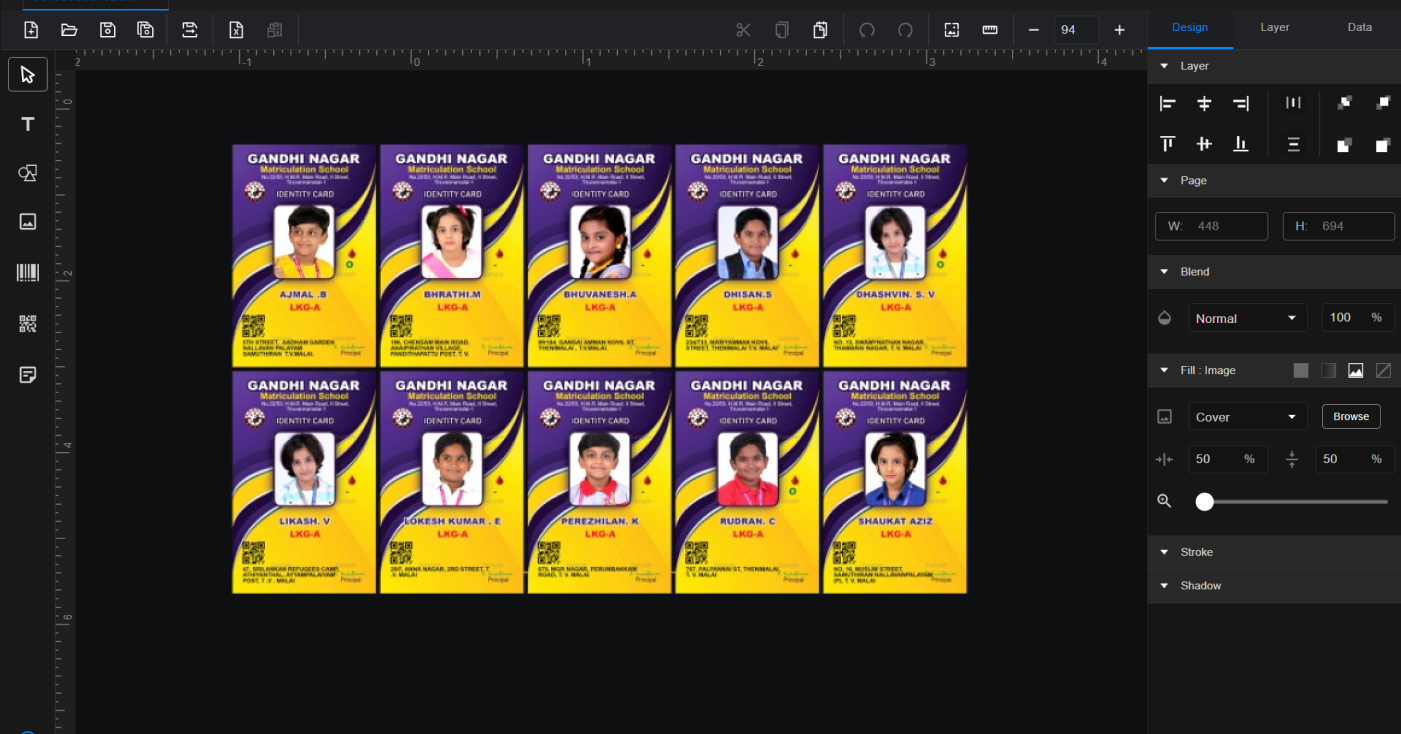1401x734 pixels.
Task: Toggle the ruler display icon
Action: pyautogui.click(x=990, y=30)
